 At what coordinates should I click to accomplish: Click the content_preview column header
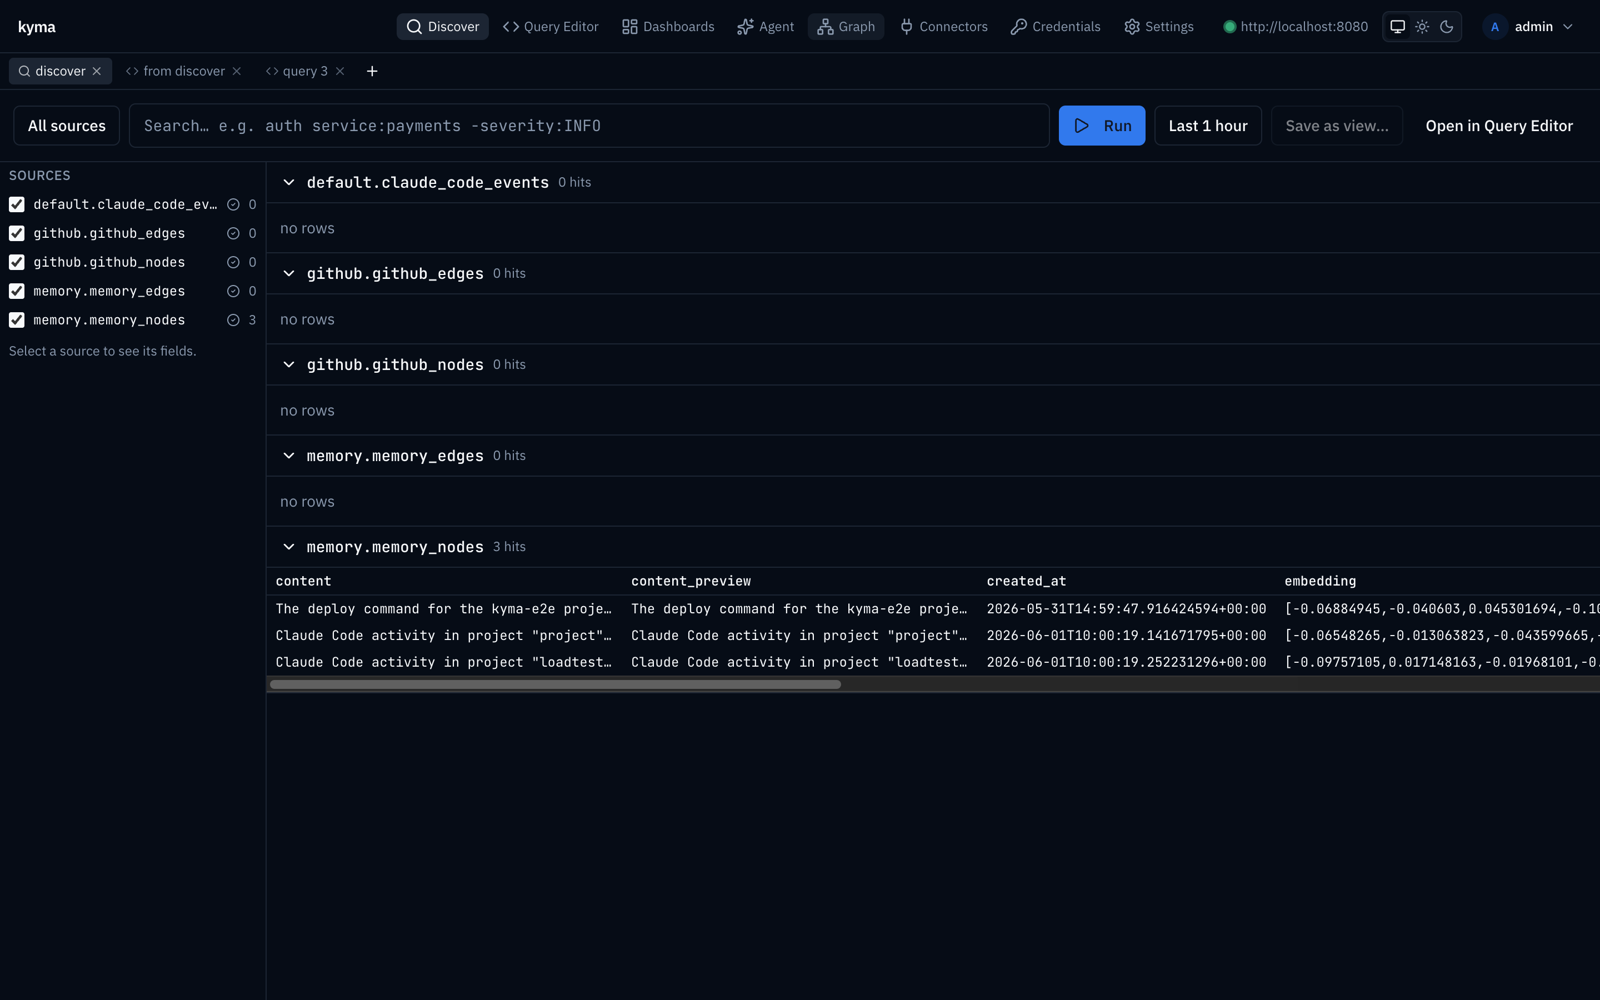pyautogui.click(x=691, y=581)
